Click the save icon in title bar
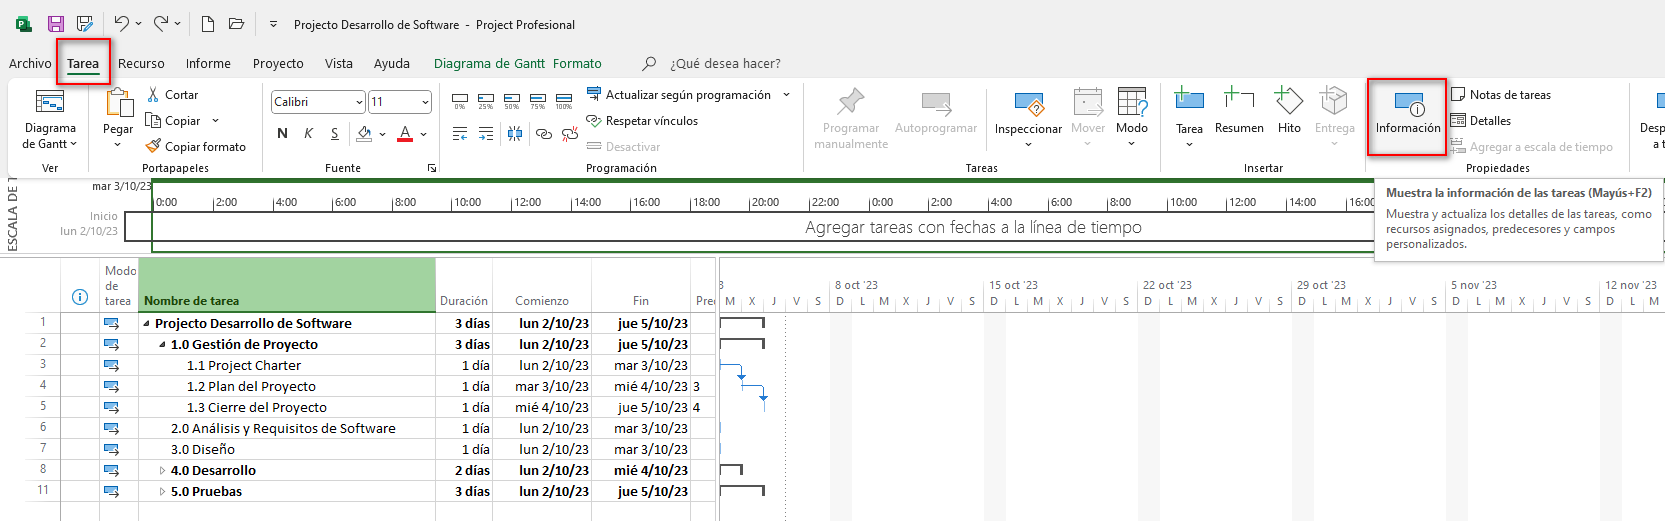Image resolution: width=1665 pixels, height=521 pixels. 56,24
